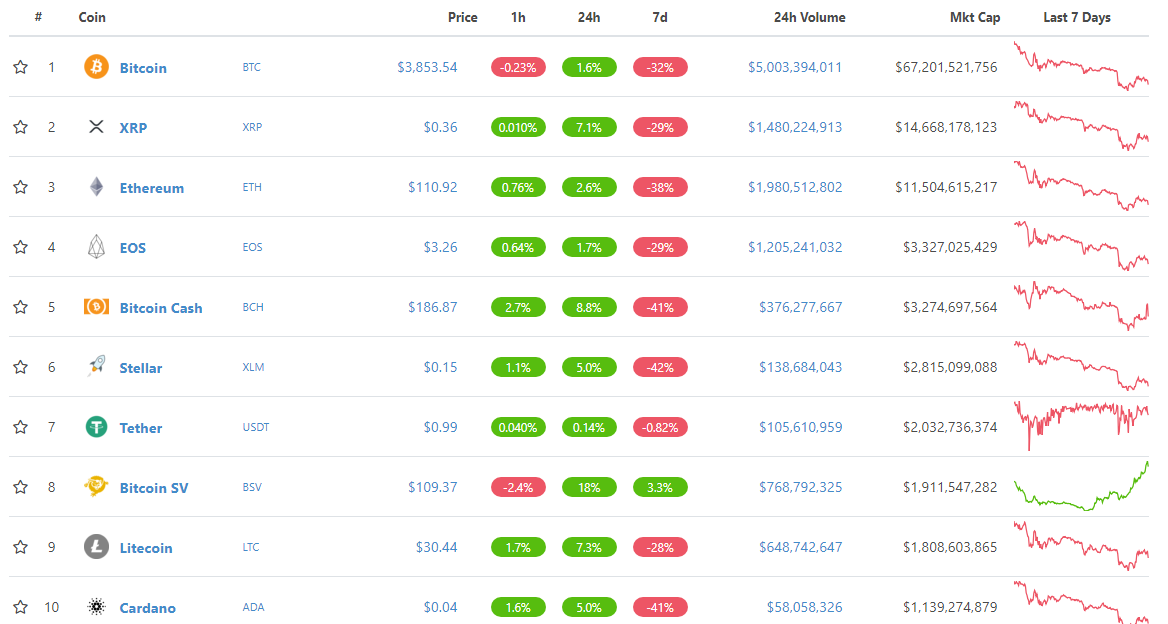Click the USDT ticker symbol

click(256, 427)
